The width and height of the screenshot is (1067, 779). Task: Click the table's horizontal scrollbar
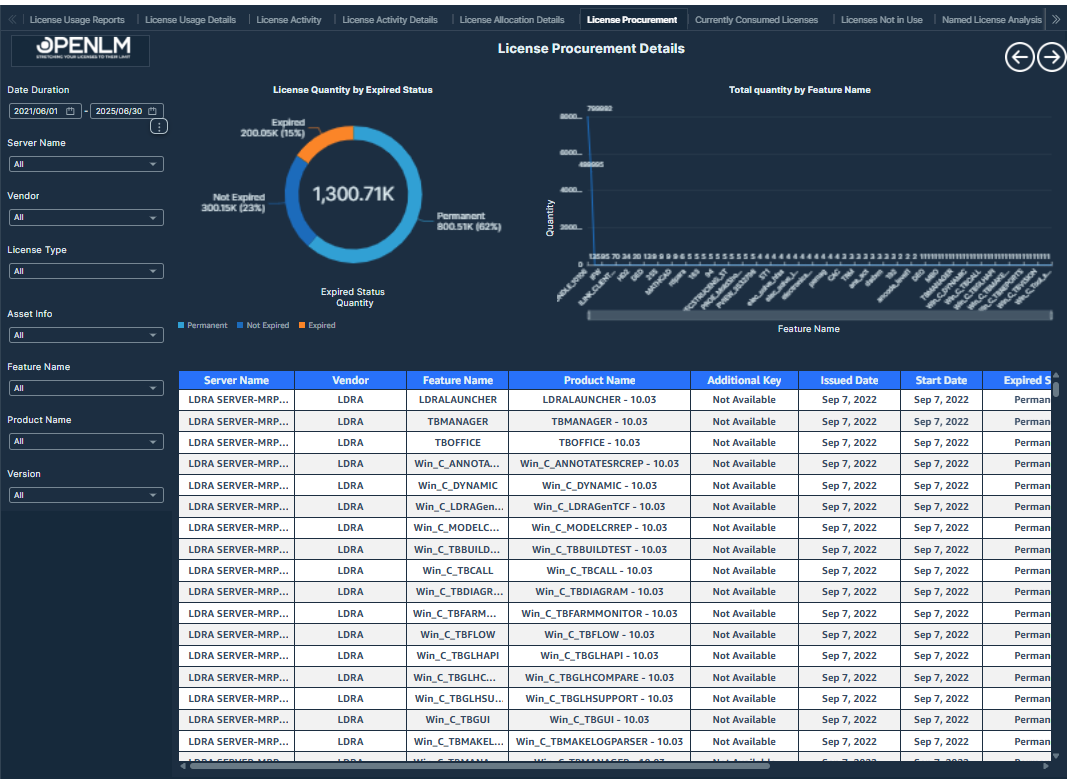pos(480,767)
